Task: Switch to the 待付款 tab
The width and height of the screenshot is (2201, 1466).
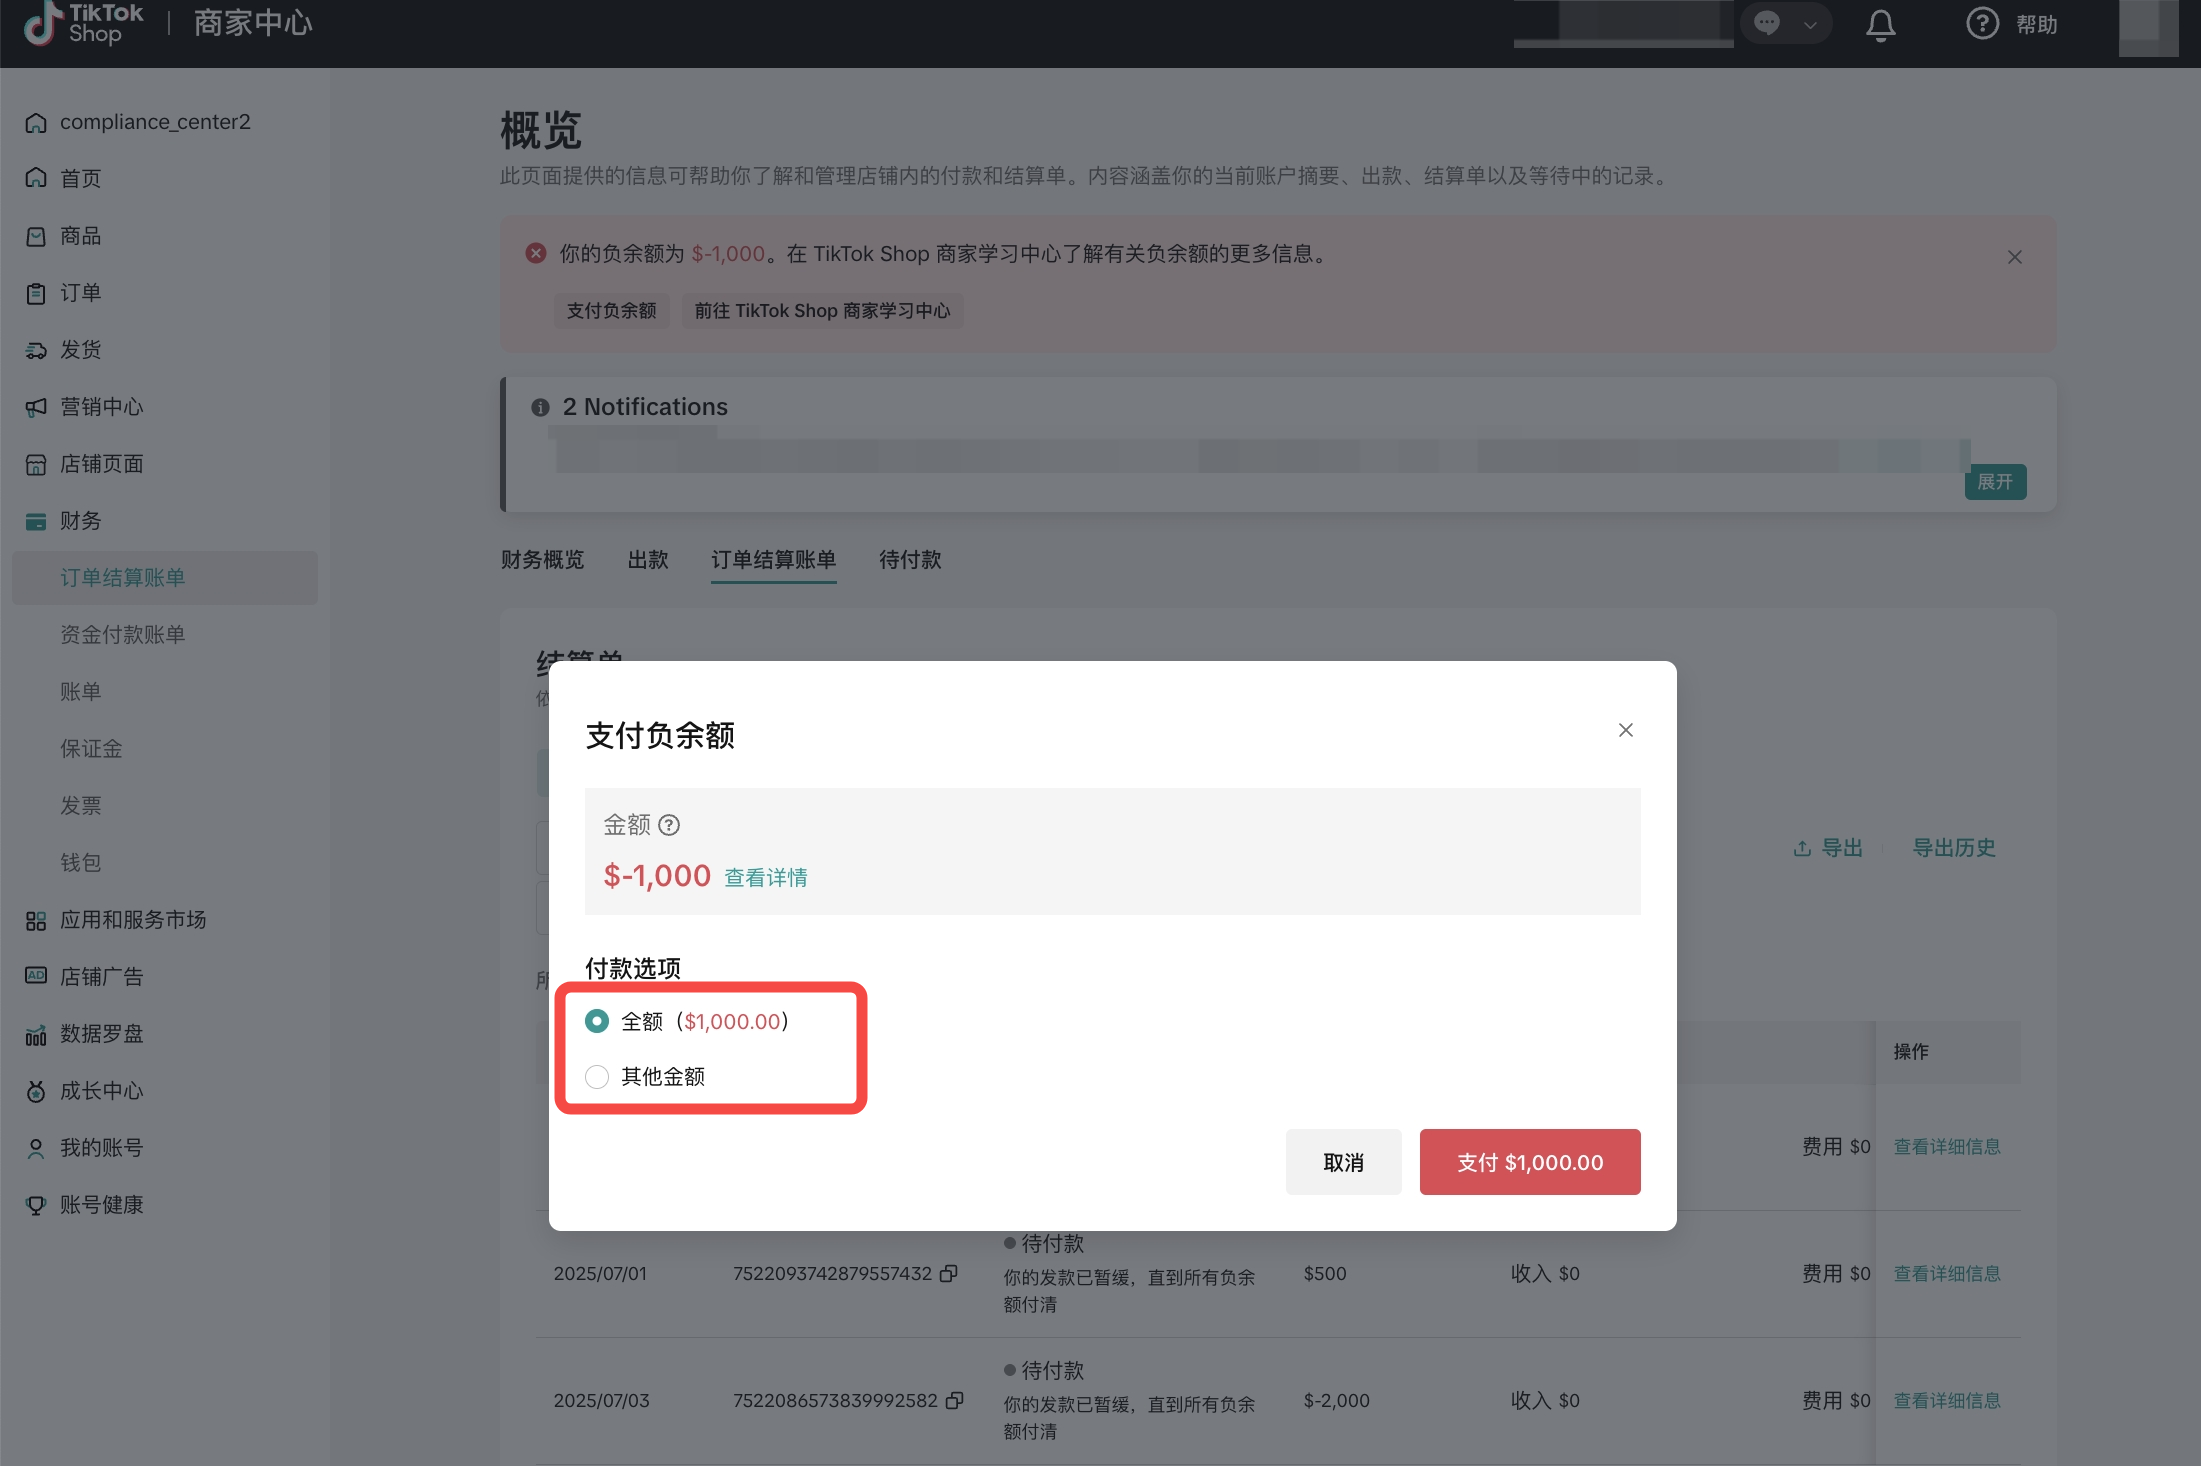Action: 909,560
